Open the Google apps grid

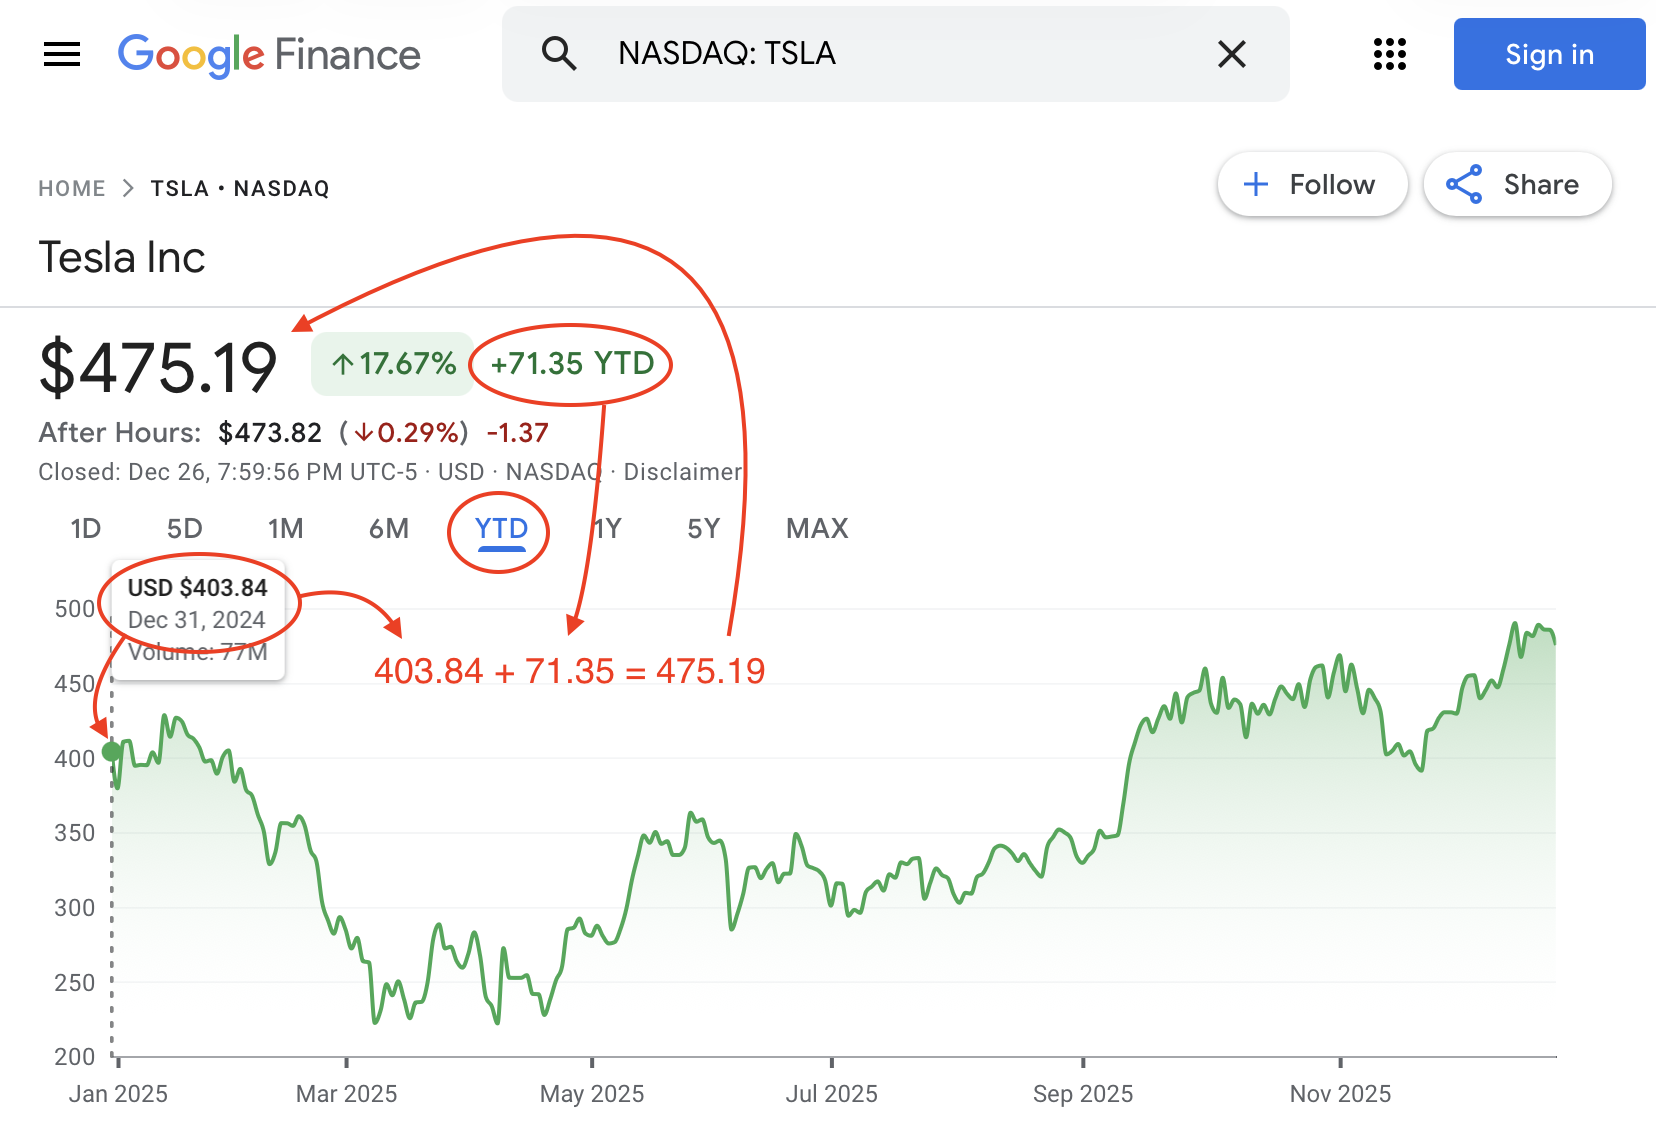[1389, 54]
